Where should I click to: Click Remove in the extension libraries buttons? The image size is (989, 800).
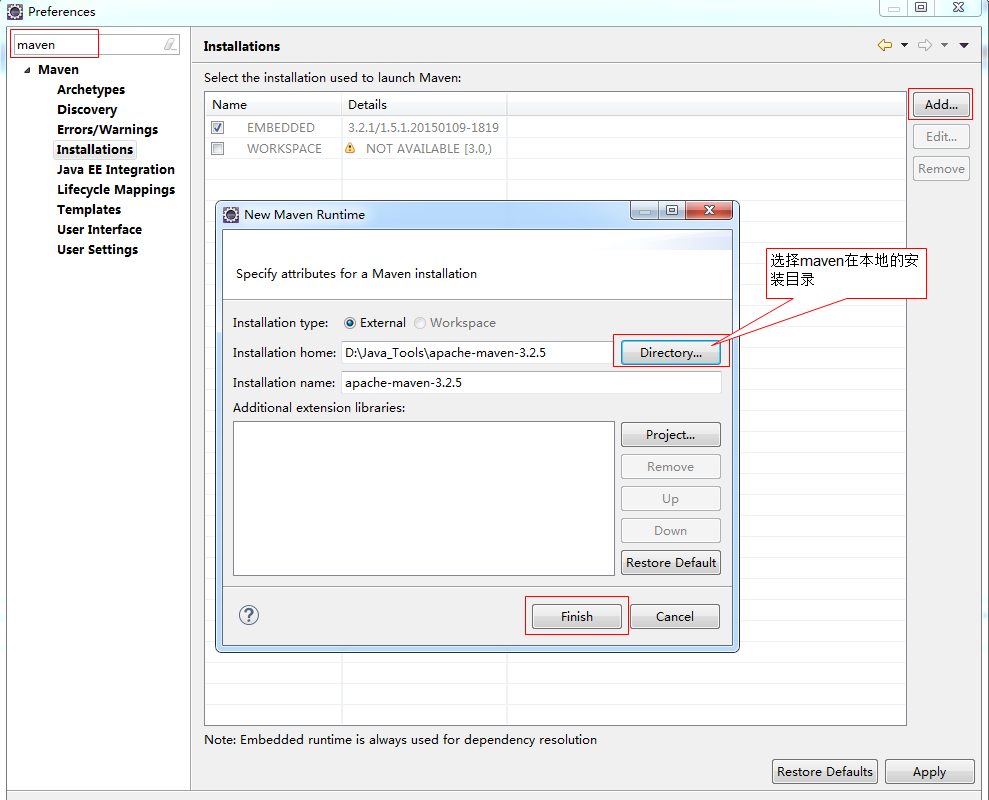tap(670, 467)
